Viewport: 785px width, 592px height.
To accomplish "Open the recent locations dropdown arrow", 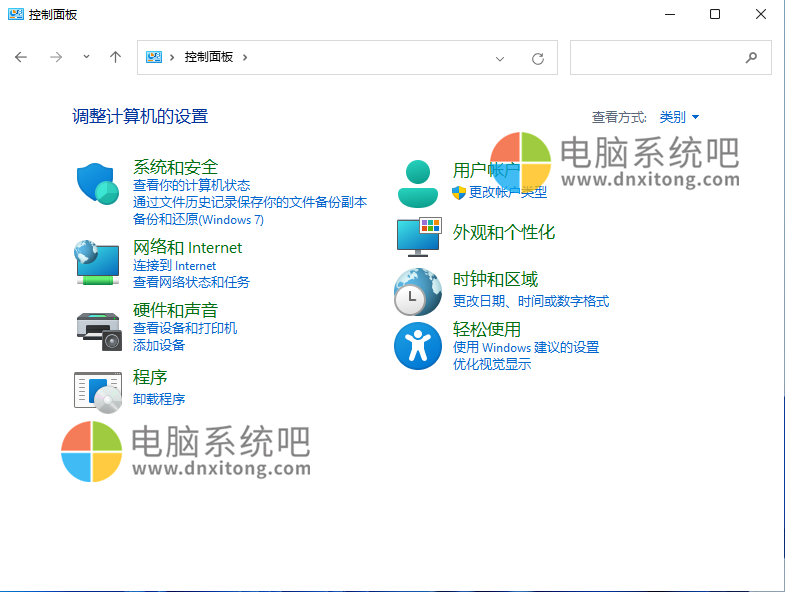I will pos(87,57).
